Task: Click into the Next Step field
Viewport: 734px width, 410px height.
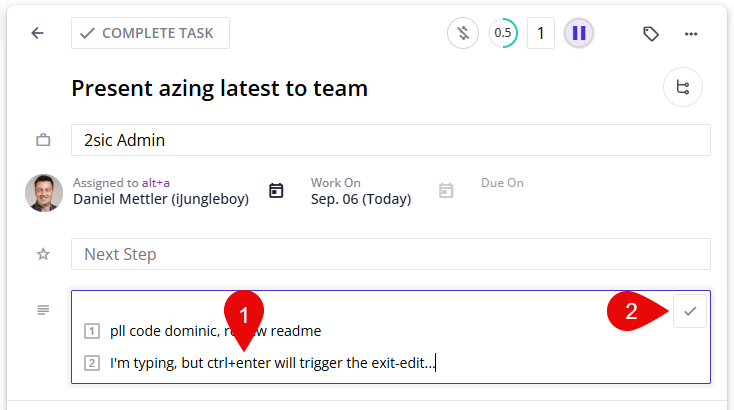Action: (x=390, y=254)
